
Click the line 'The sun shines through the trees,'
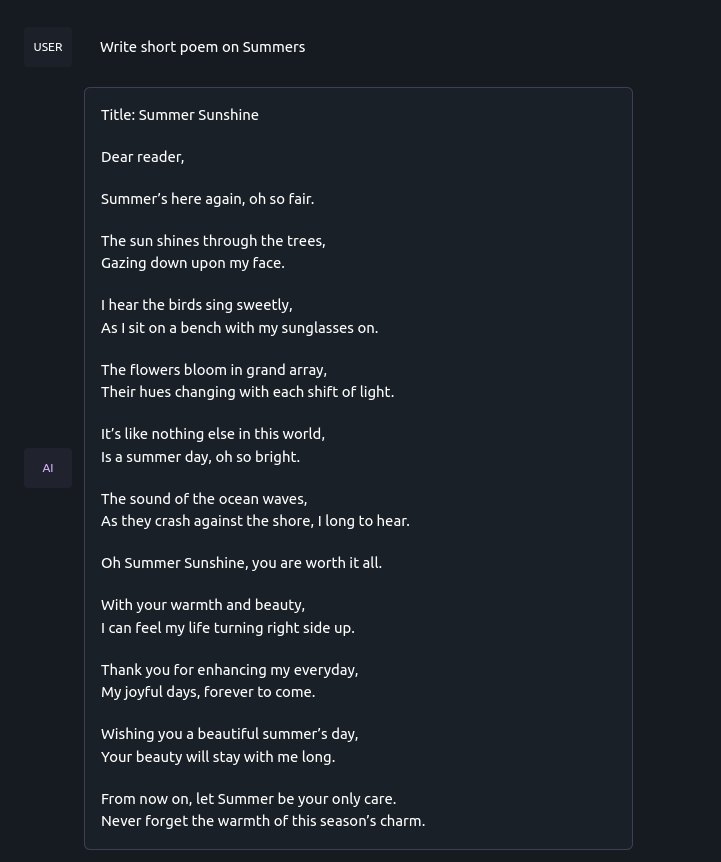213,241
